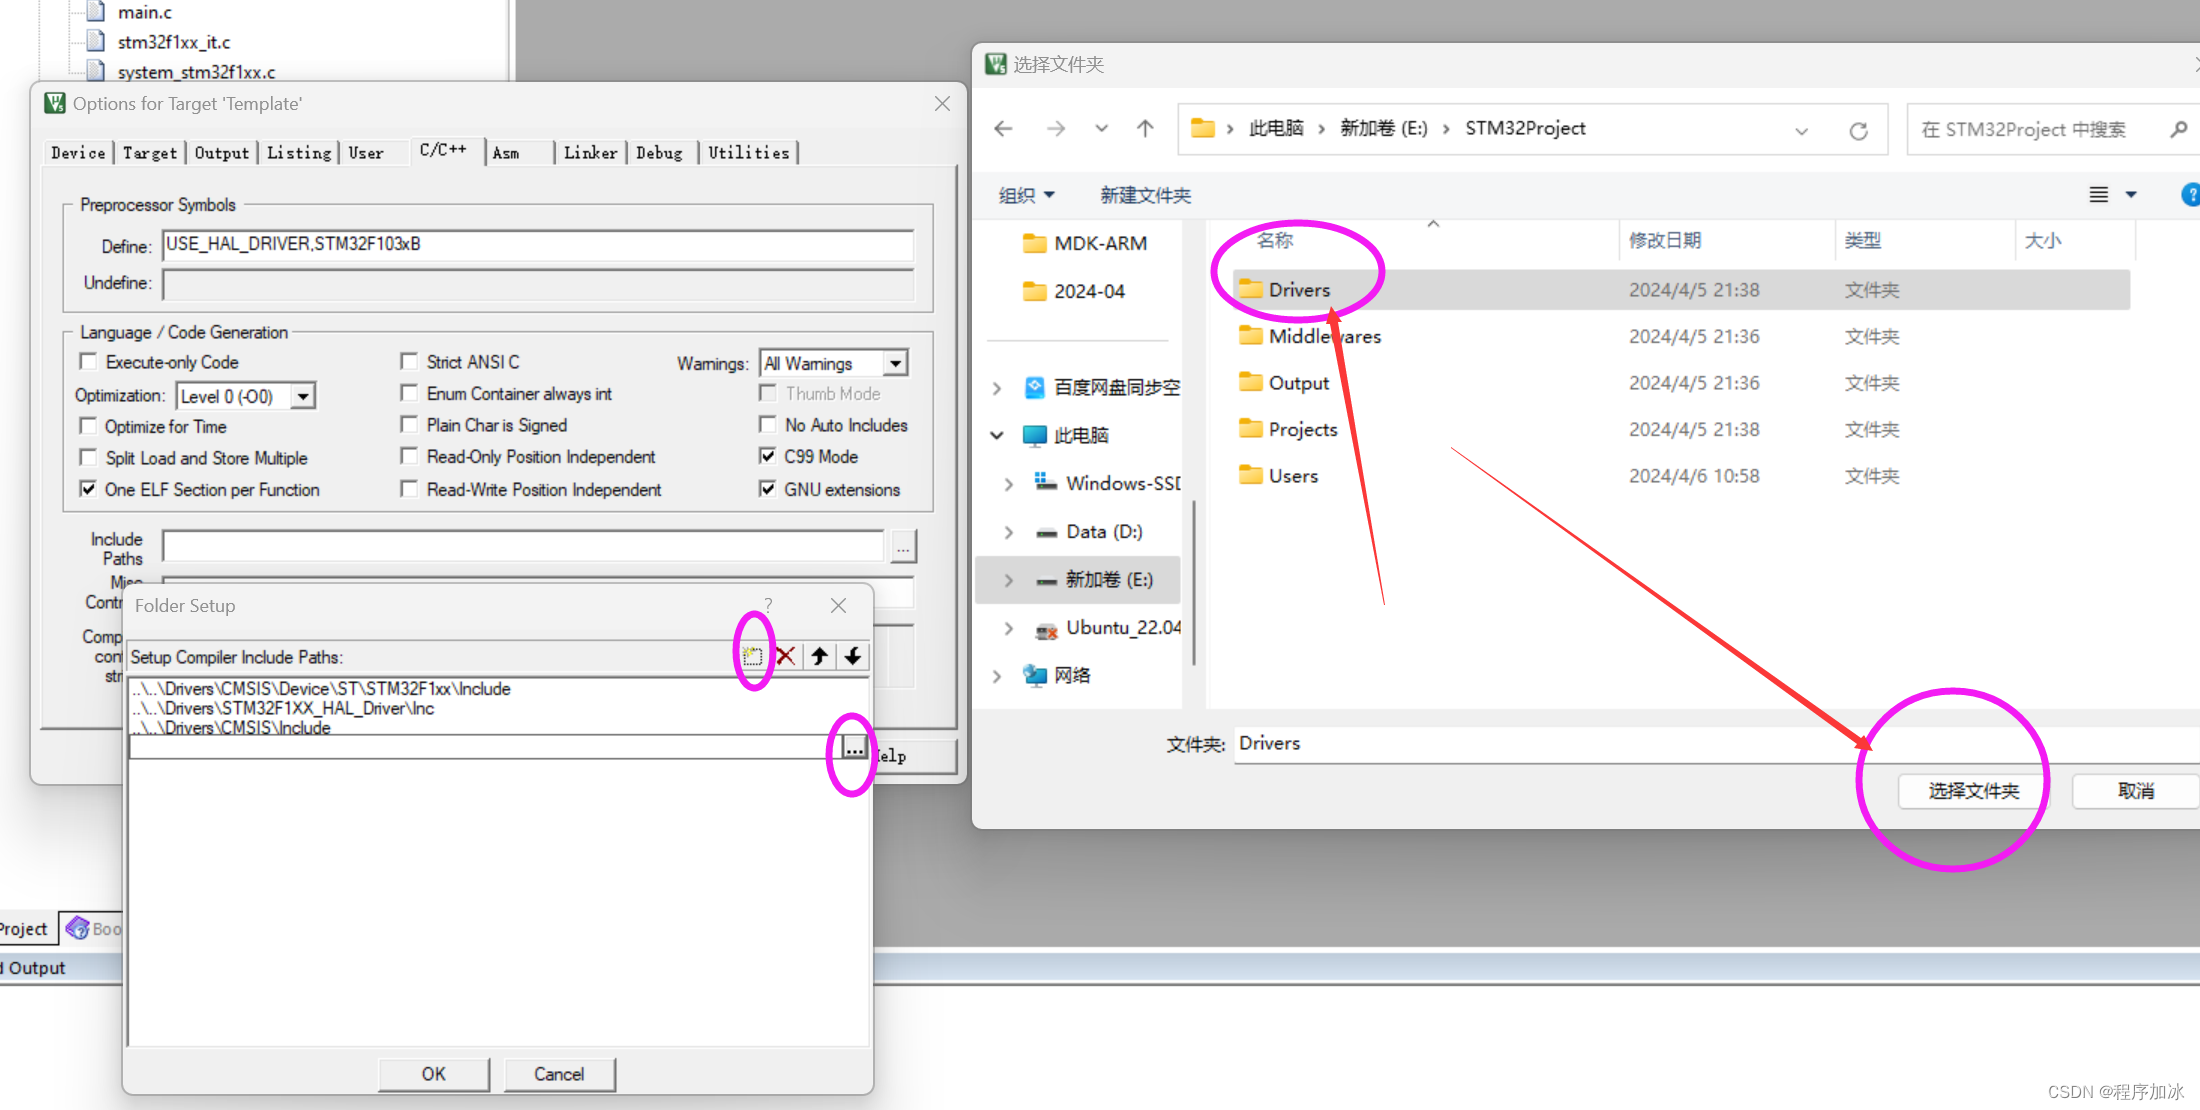The width and height of the screenshot is (2200, 1110).
Task: Uncheck C99 Mode option
Action: [x=768, y=456]
